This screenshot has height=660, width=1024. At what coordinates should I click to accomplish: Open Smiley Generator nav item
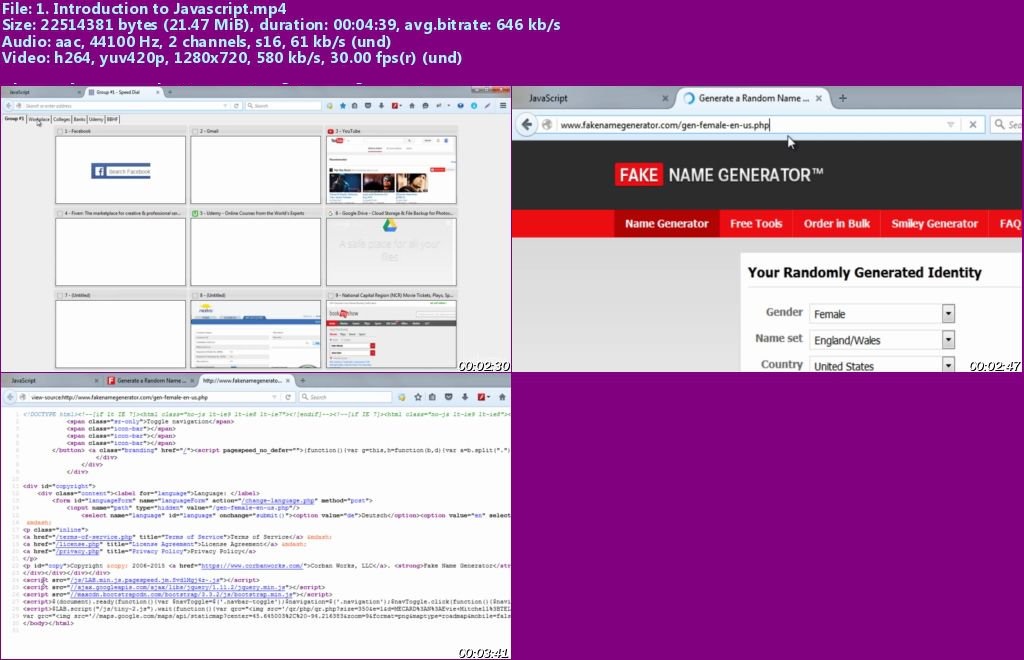[935, 223]
